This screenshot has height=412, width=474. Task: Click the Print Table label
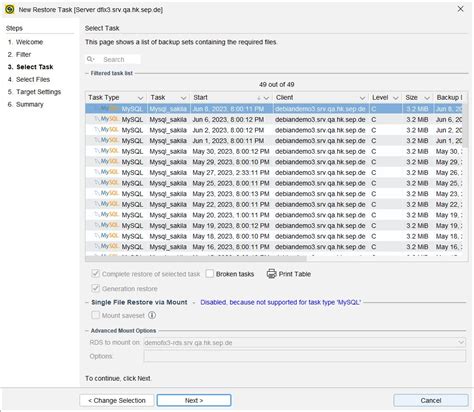point(295,274)
